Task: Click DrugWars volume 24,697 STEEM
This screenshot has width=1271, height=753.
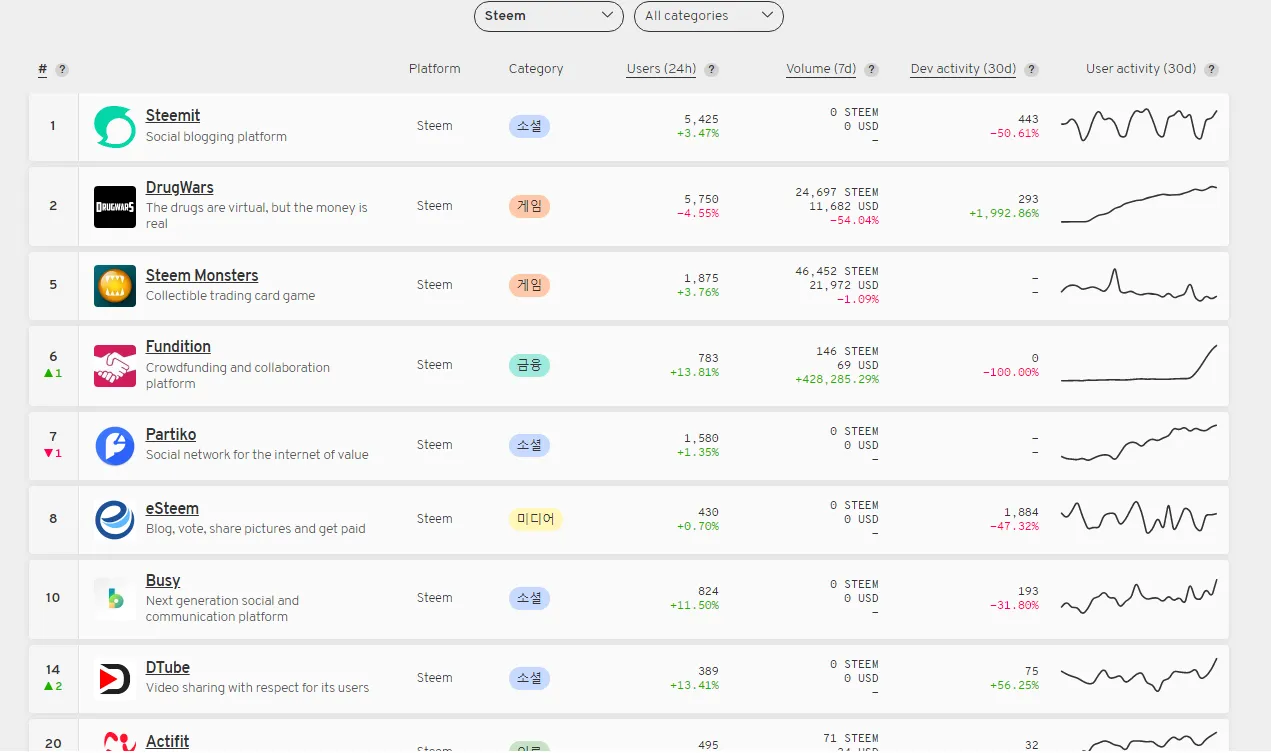Action: pyautogui.click(x=837, y=192)
